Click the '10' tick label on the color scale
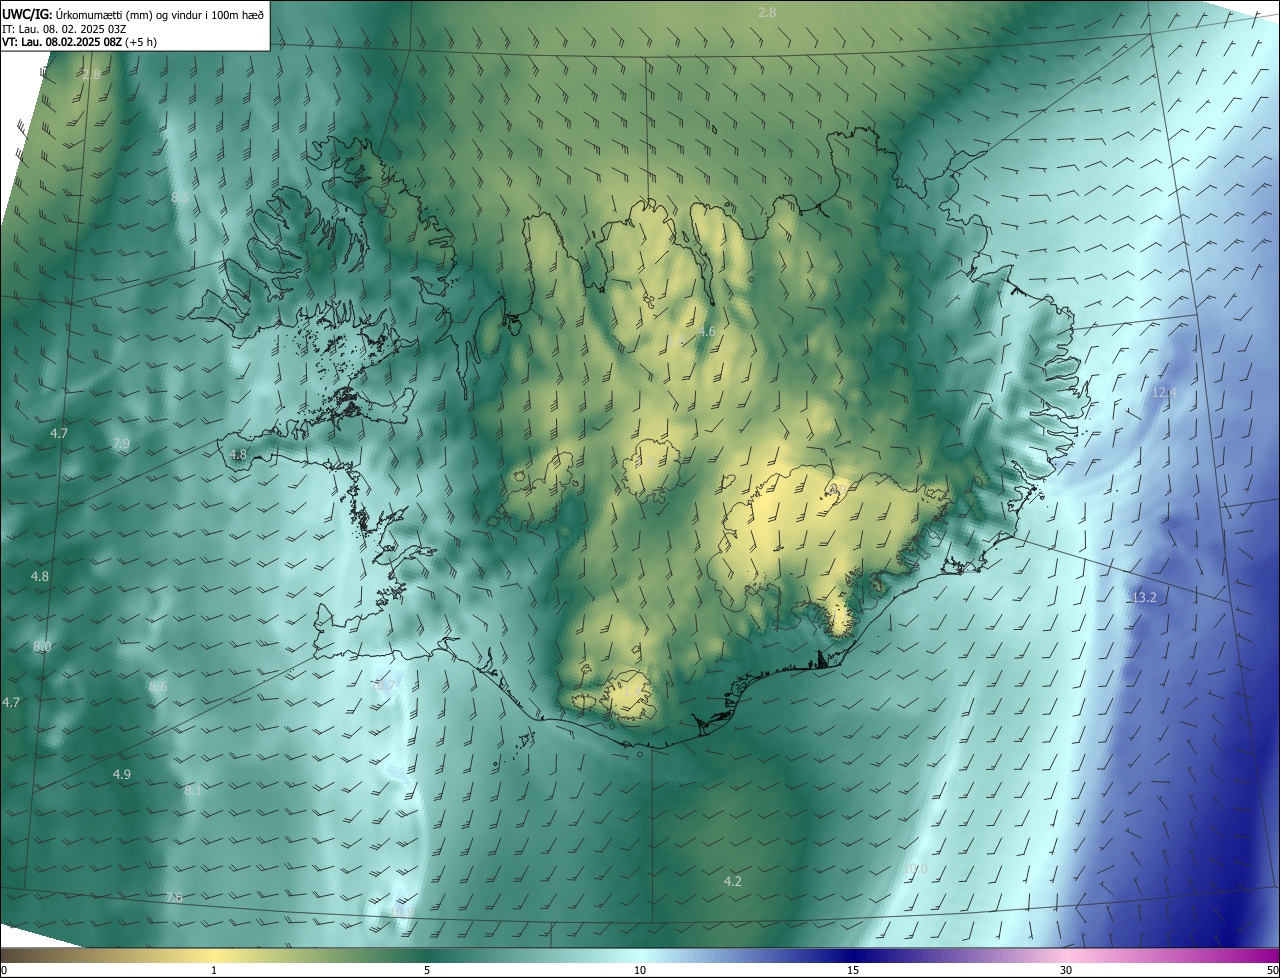 [x=640, y=970]
